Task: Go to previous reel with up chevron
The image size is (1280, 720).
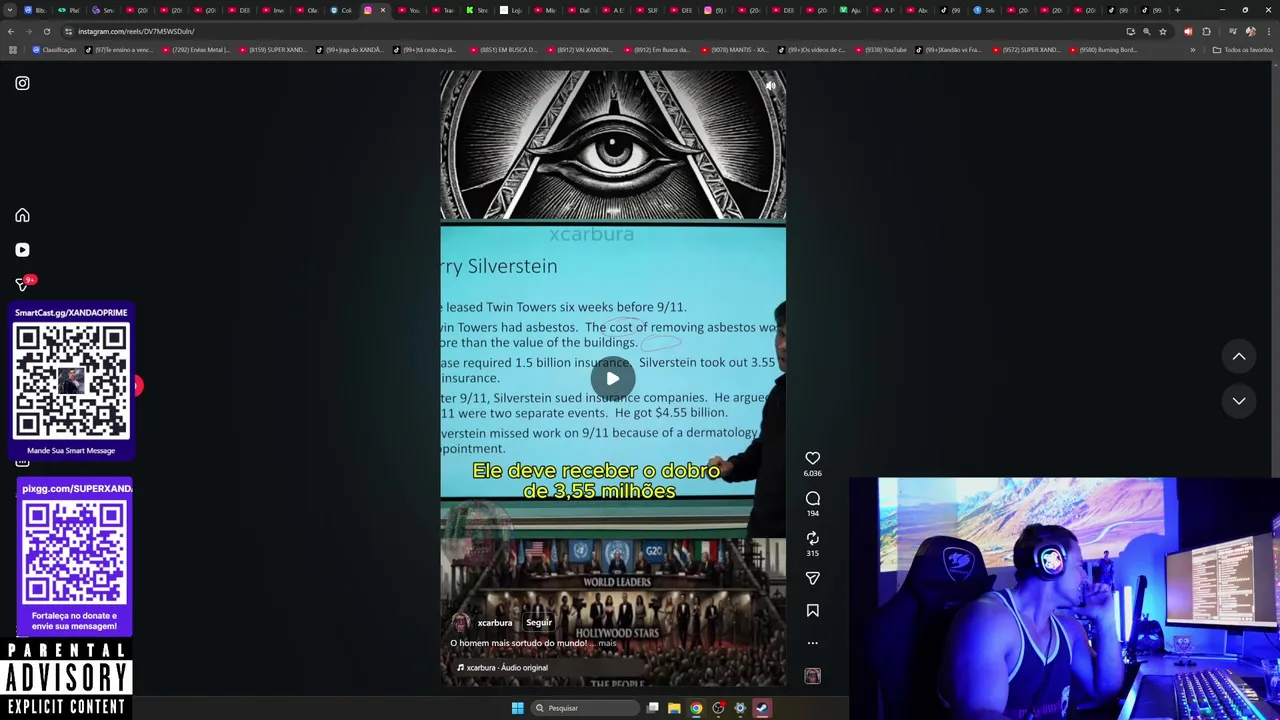Action: (x=1239, y=356)
